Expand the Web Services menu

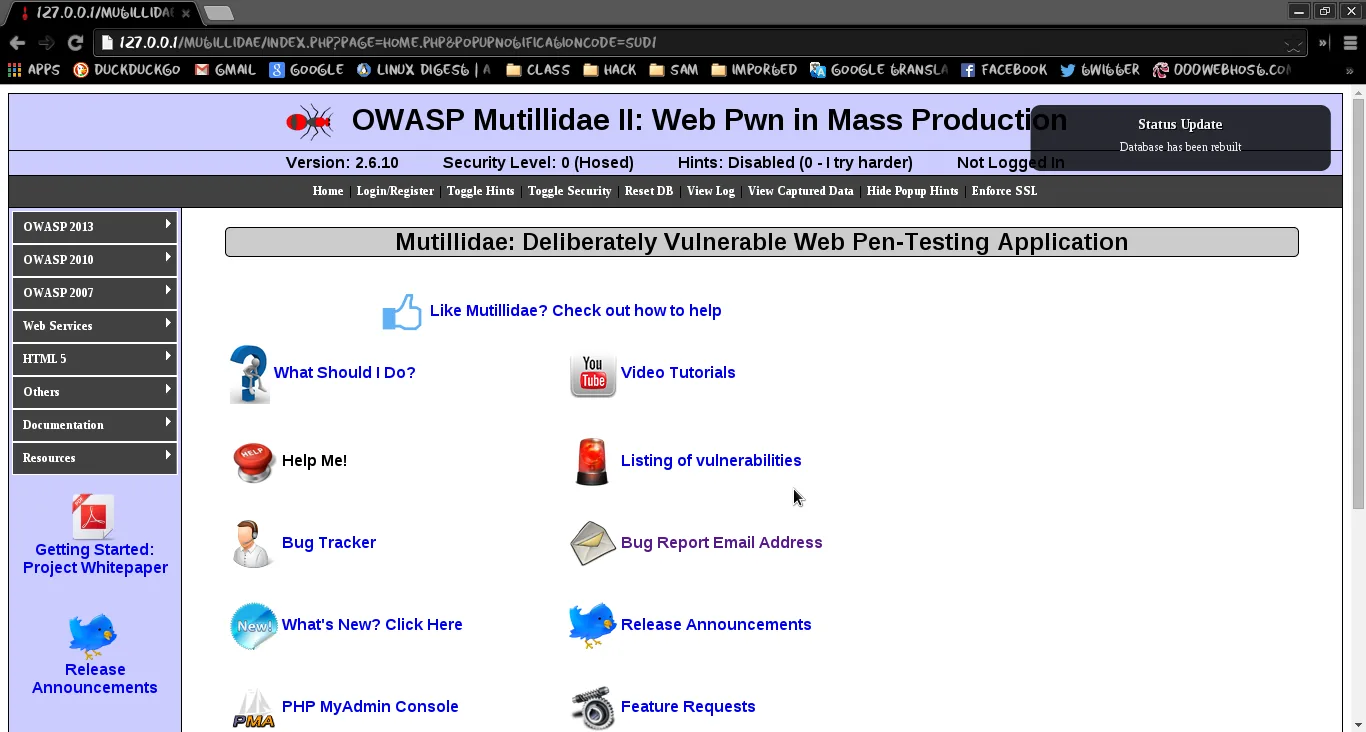tap(95, 326)
